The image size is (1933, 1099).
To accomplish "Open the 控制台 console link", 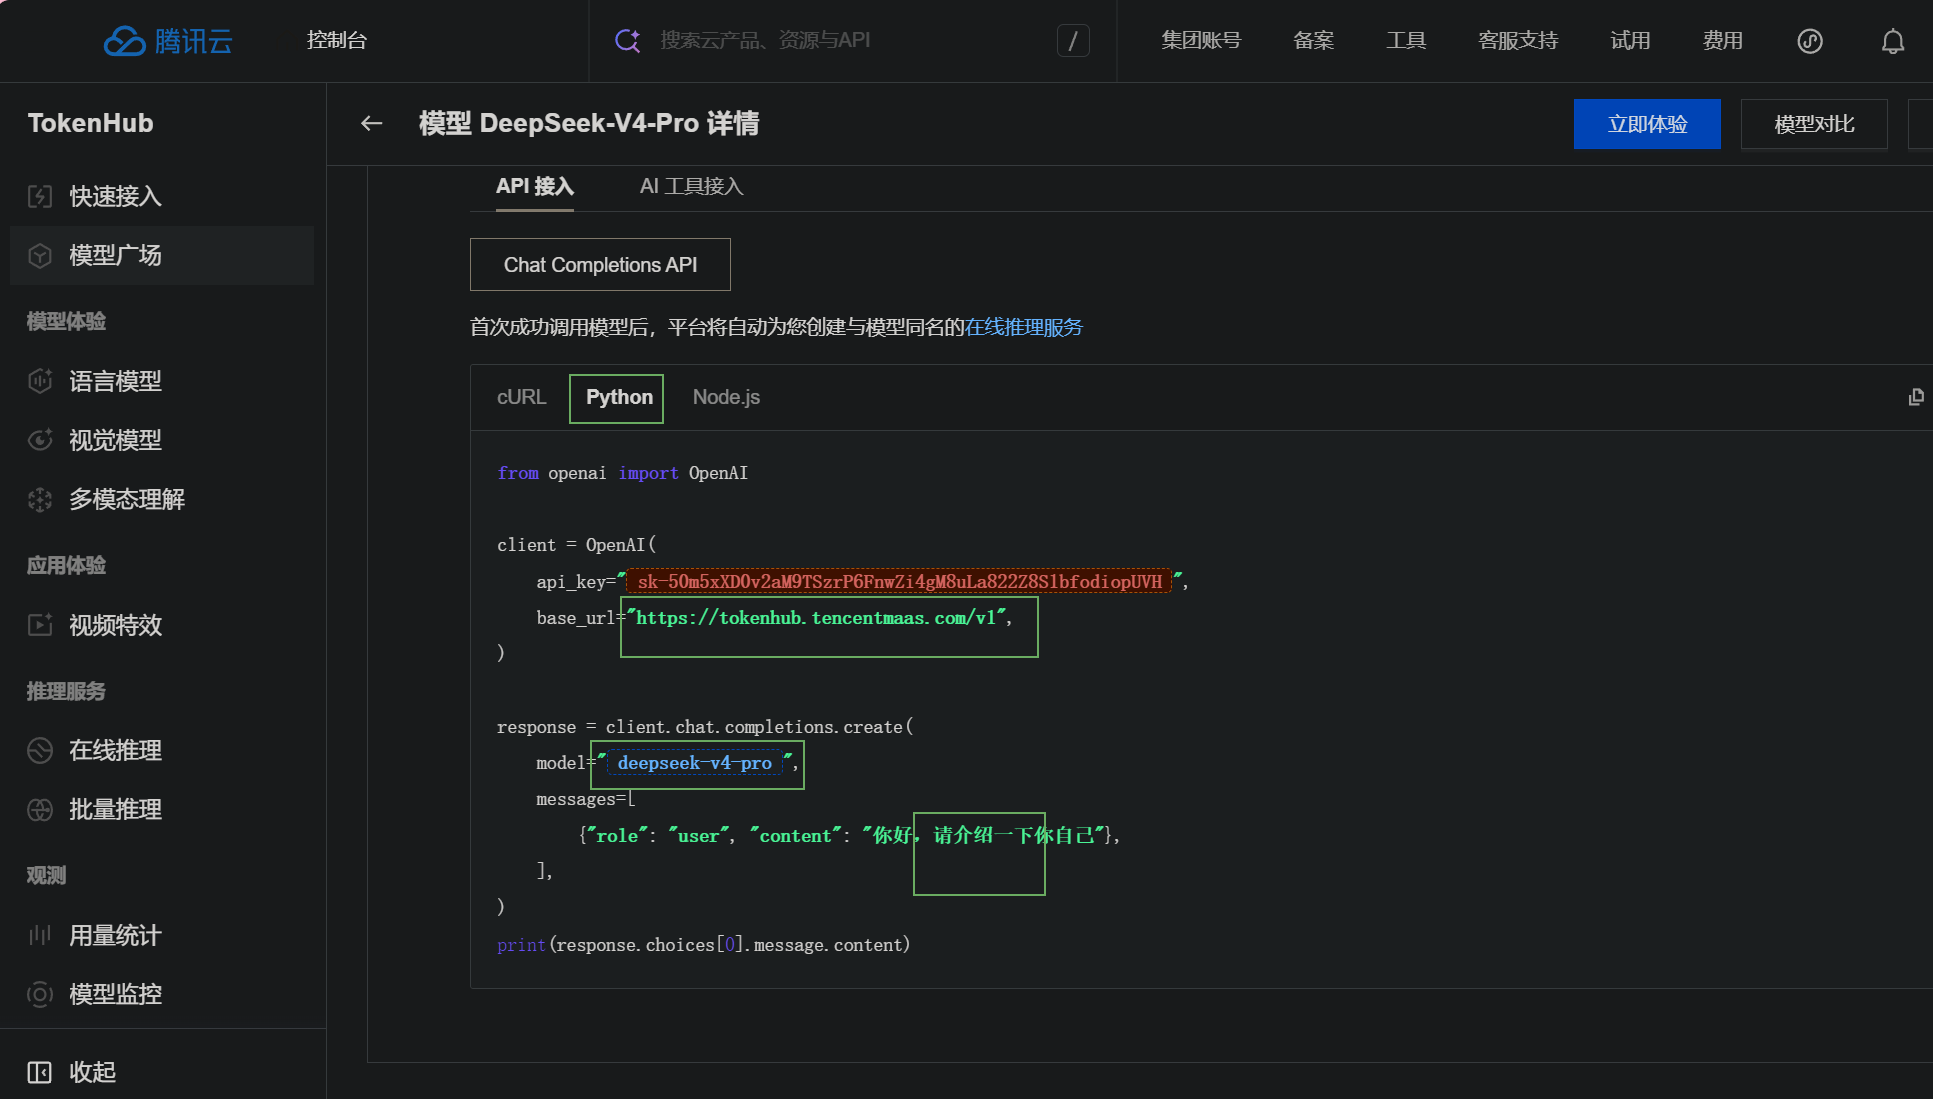I will [x=337, y=40].
